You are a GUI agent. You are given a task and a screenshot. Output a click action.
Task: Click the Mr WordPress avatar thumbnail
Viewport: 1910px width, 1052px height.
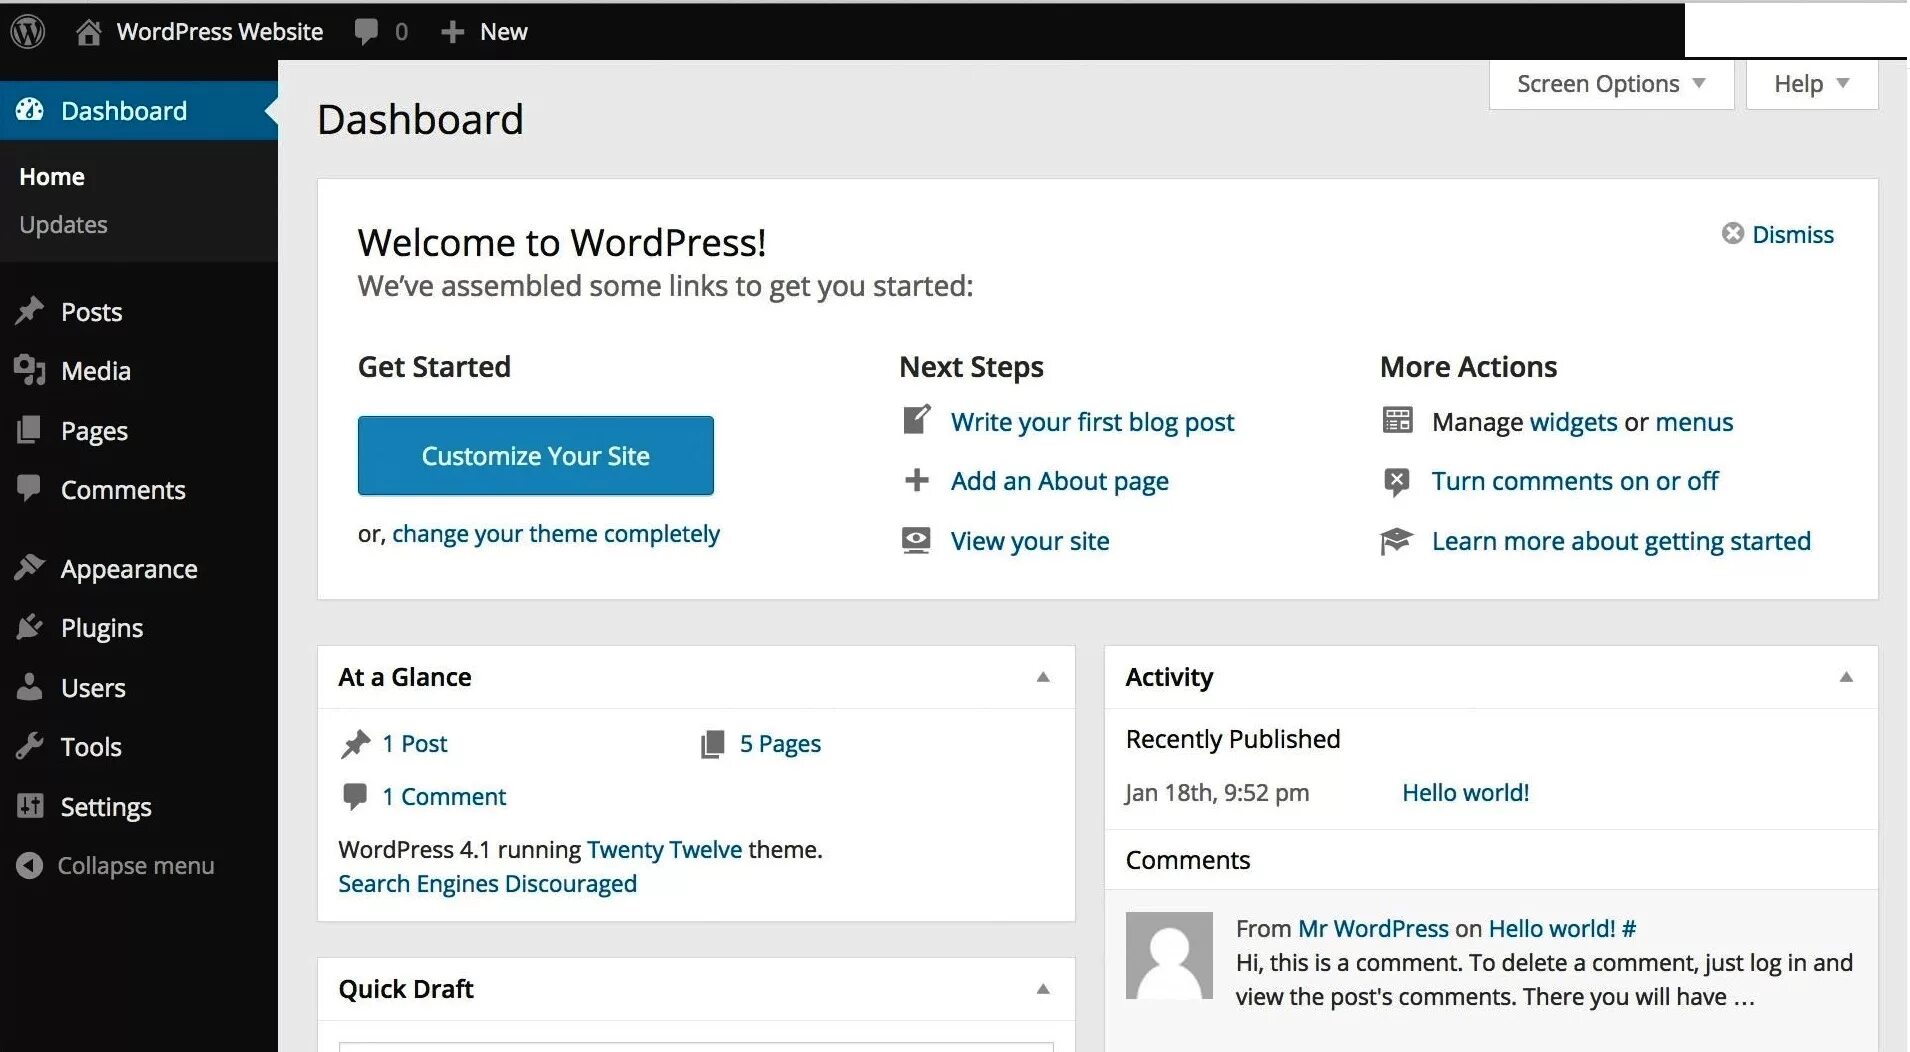pyautogui.click(x=1169, y=955)
